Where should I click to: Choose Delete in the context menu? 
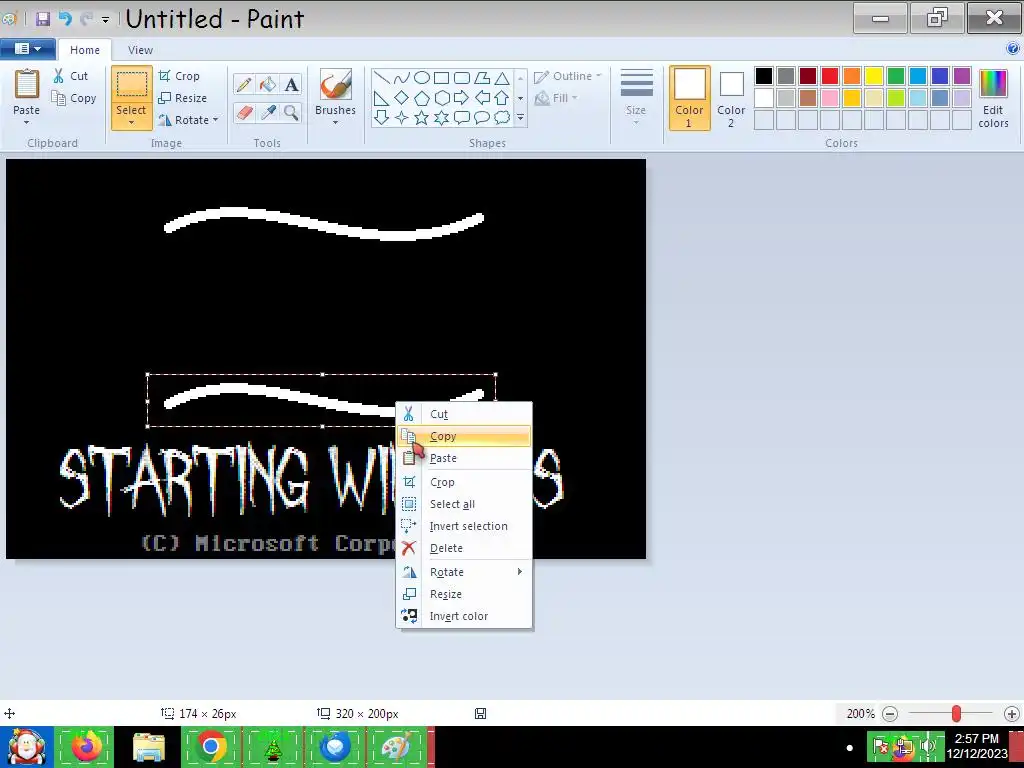[x=464, y=549]
